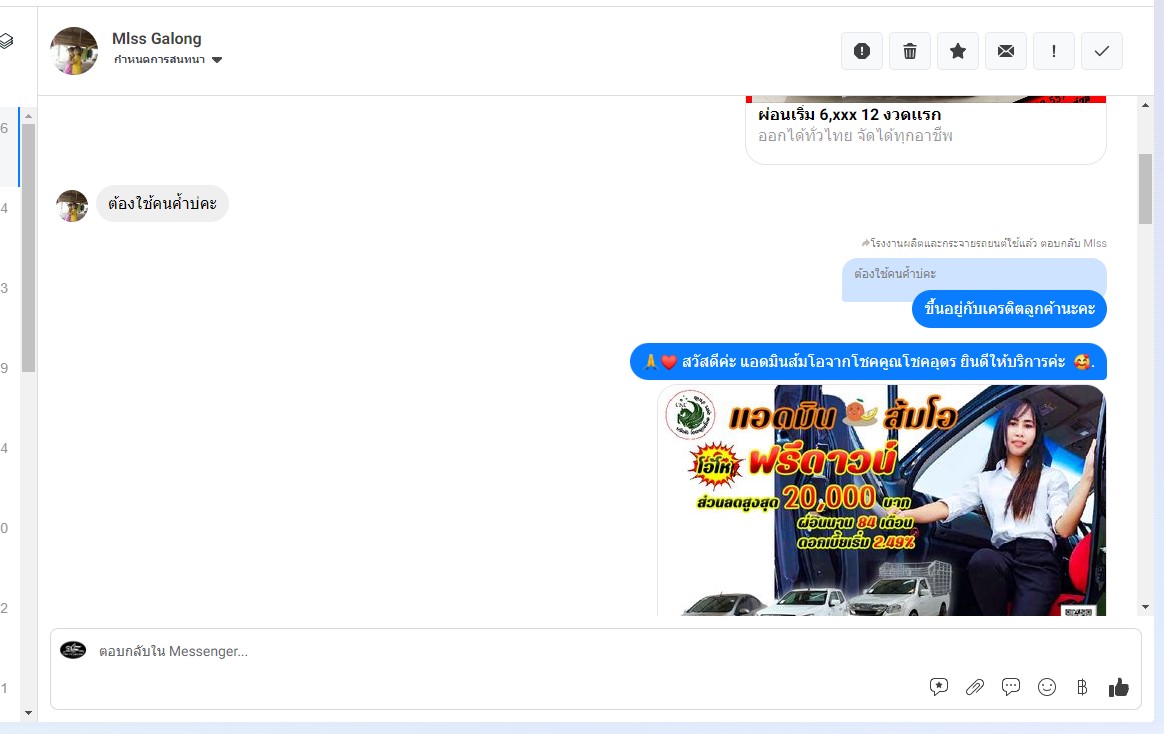Click the greeting message starting with สวัสดีค่ะ แอดมินส้มโอ
Image resolution: width=1164 pixels, height=734 pixels.
click(x=868, y=361)
